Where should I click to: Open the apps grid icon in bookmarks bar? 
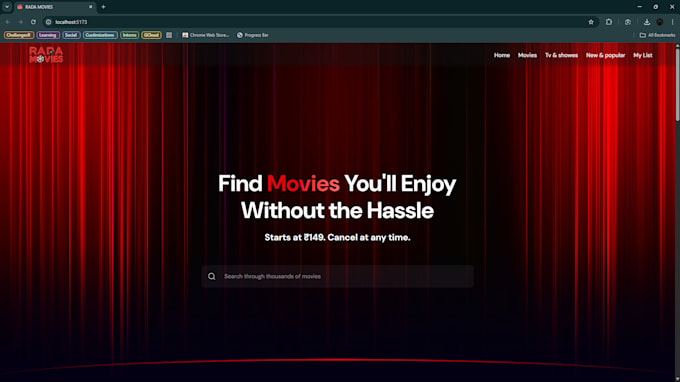pos(169,35)
